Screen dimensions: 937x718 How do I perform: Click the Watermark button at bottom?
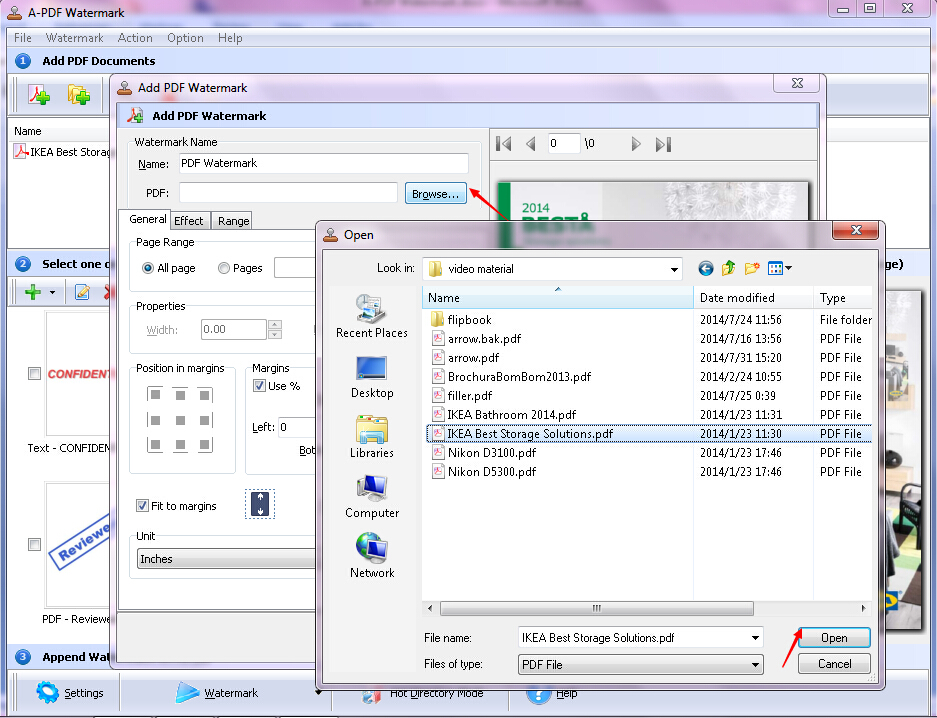coord(216,693)
